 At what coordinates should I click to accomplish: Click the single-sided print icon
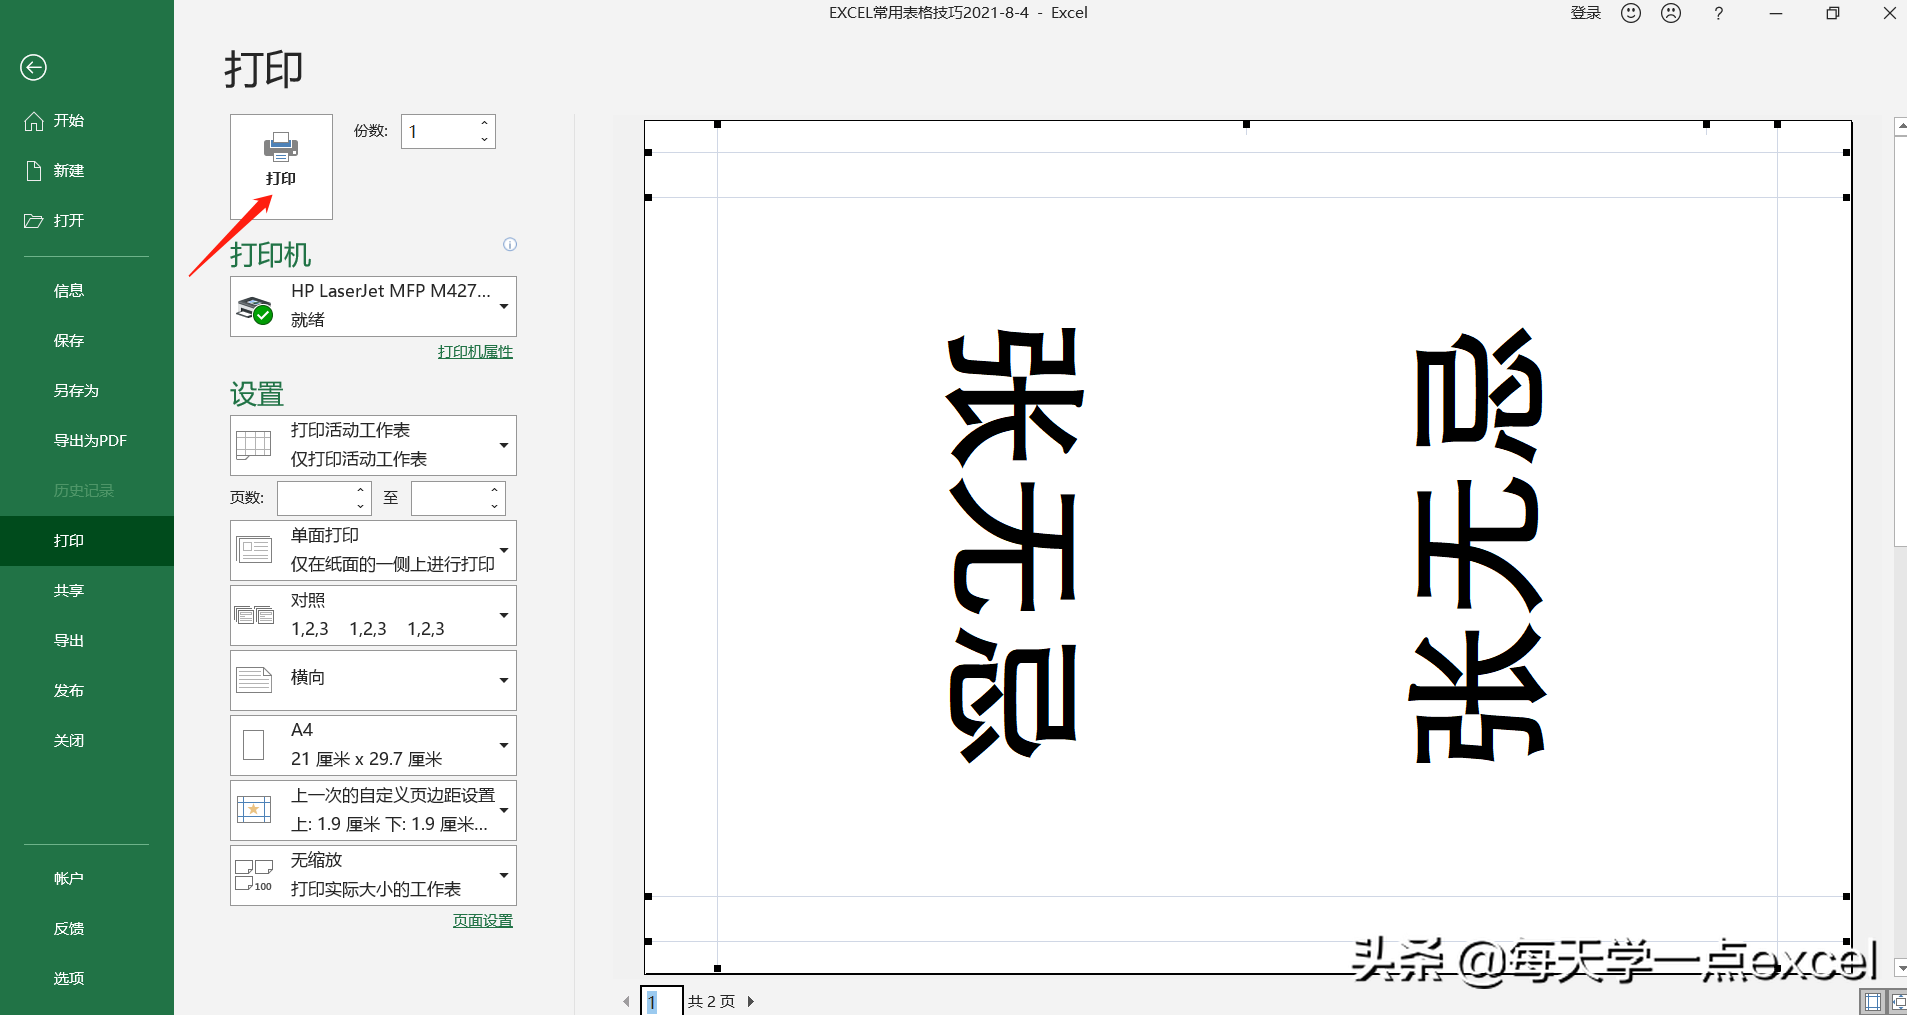[x=254, y=550]
